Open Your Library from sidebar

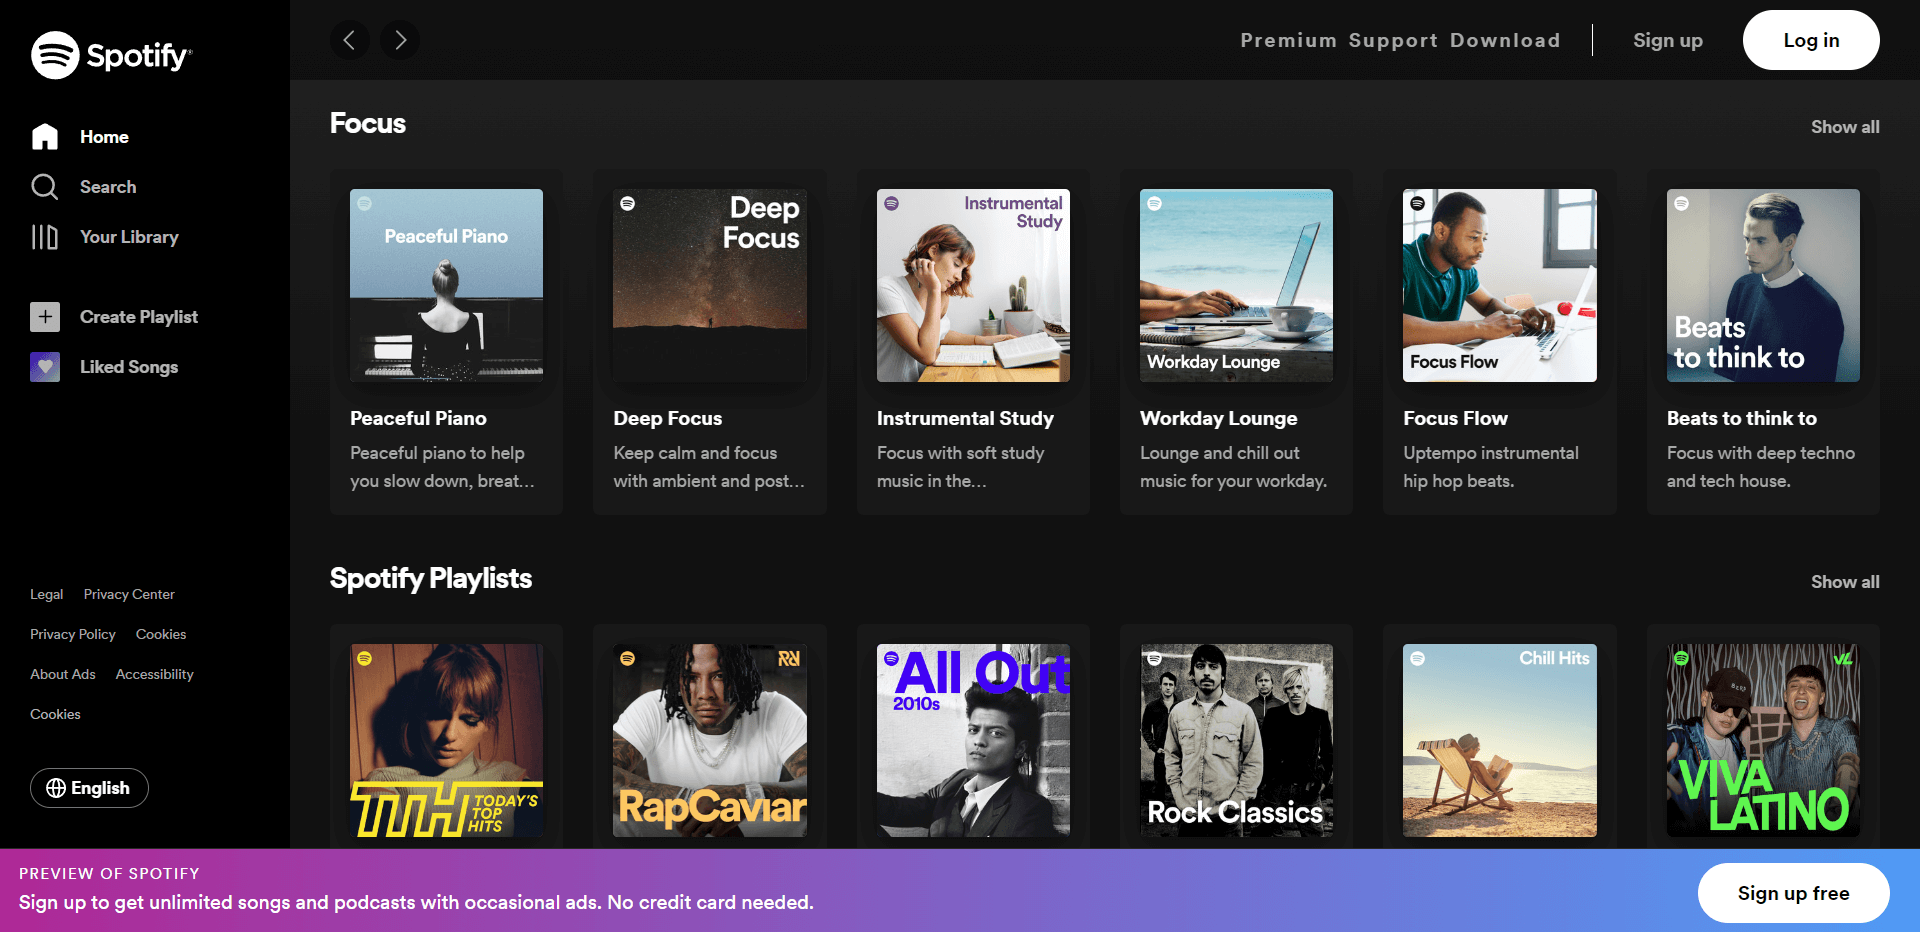coord(129,237)
